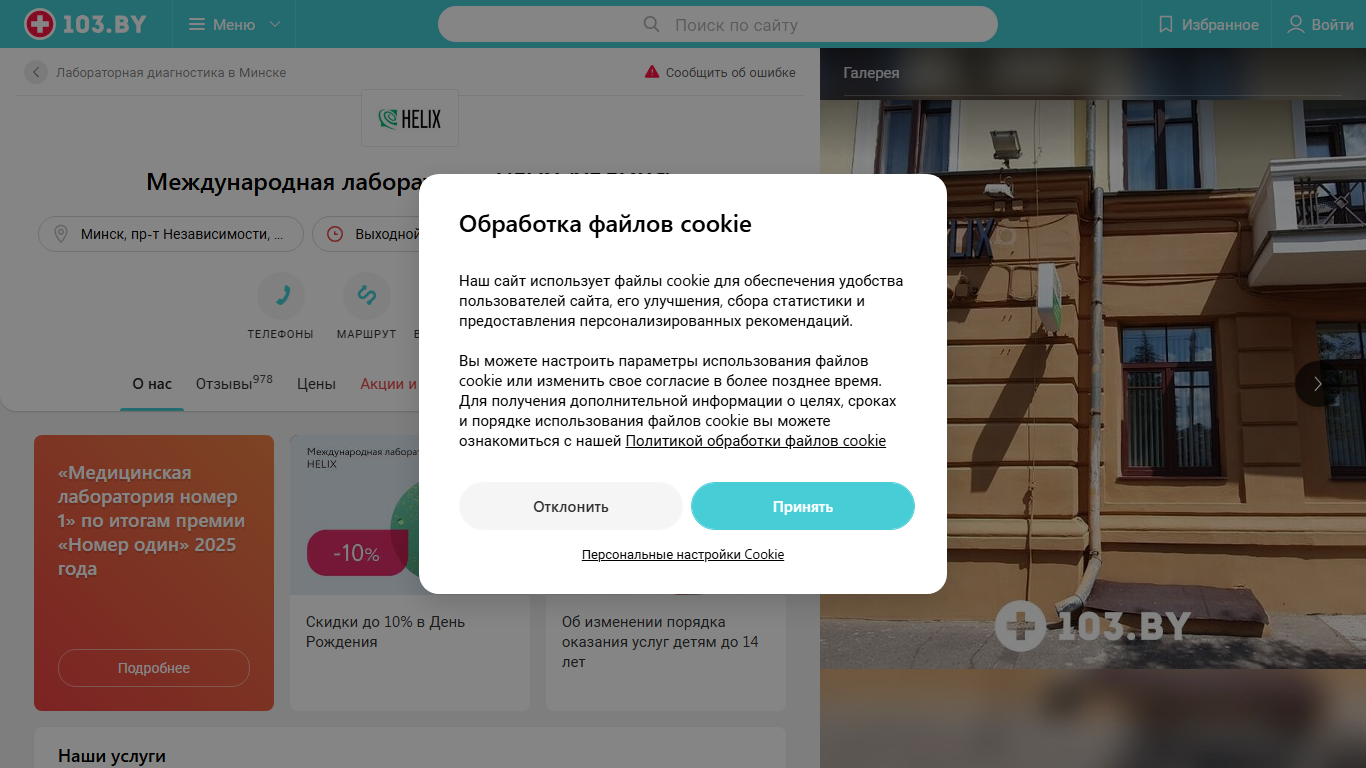The height and width of the screenshot is (768, 1366).
Task: Expand the address Минск, пр-т Независимости
Action: pyautogui.click(x=171, y=234)
